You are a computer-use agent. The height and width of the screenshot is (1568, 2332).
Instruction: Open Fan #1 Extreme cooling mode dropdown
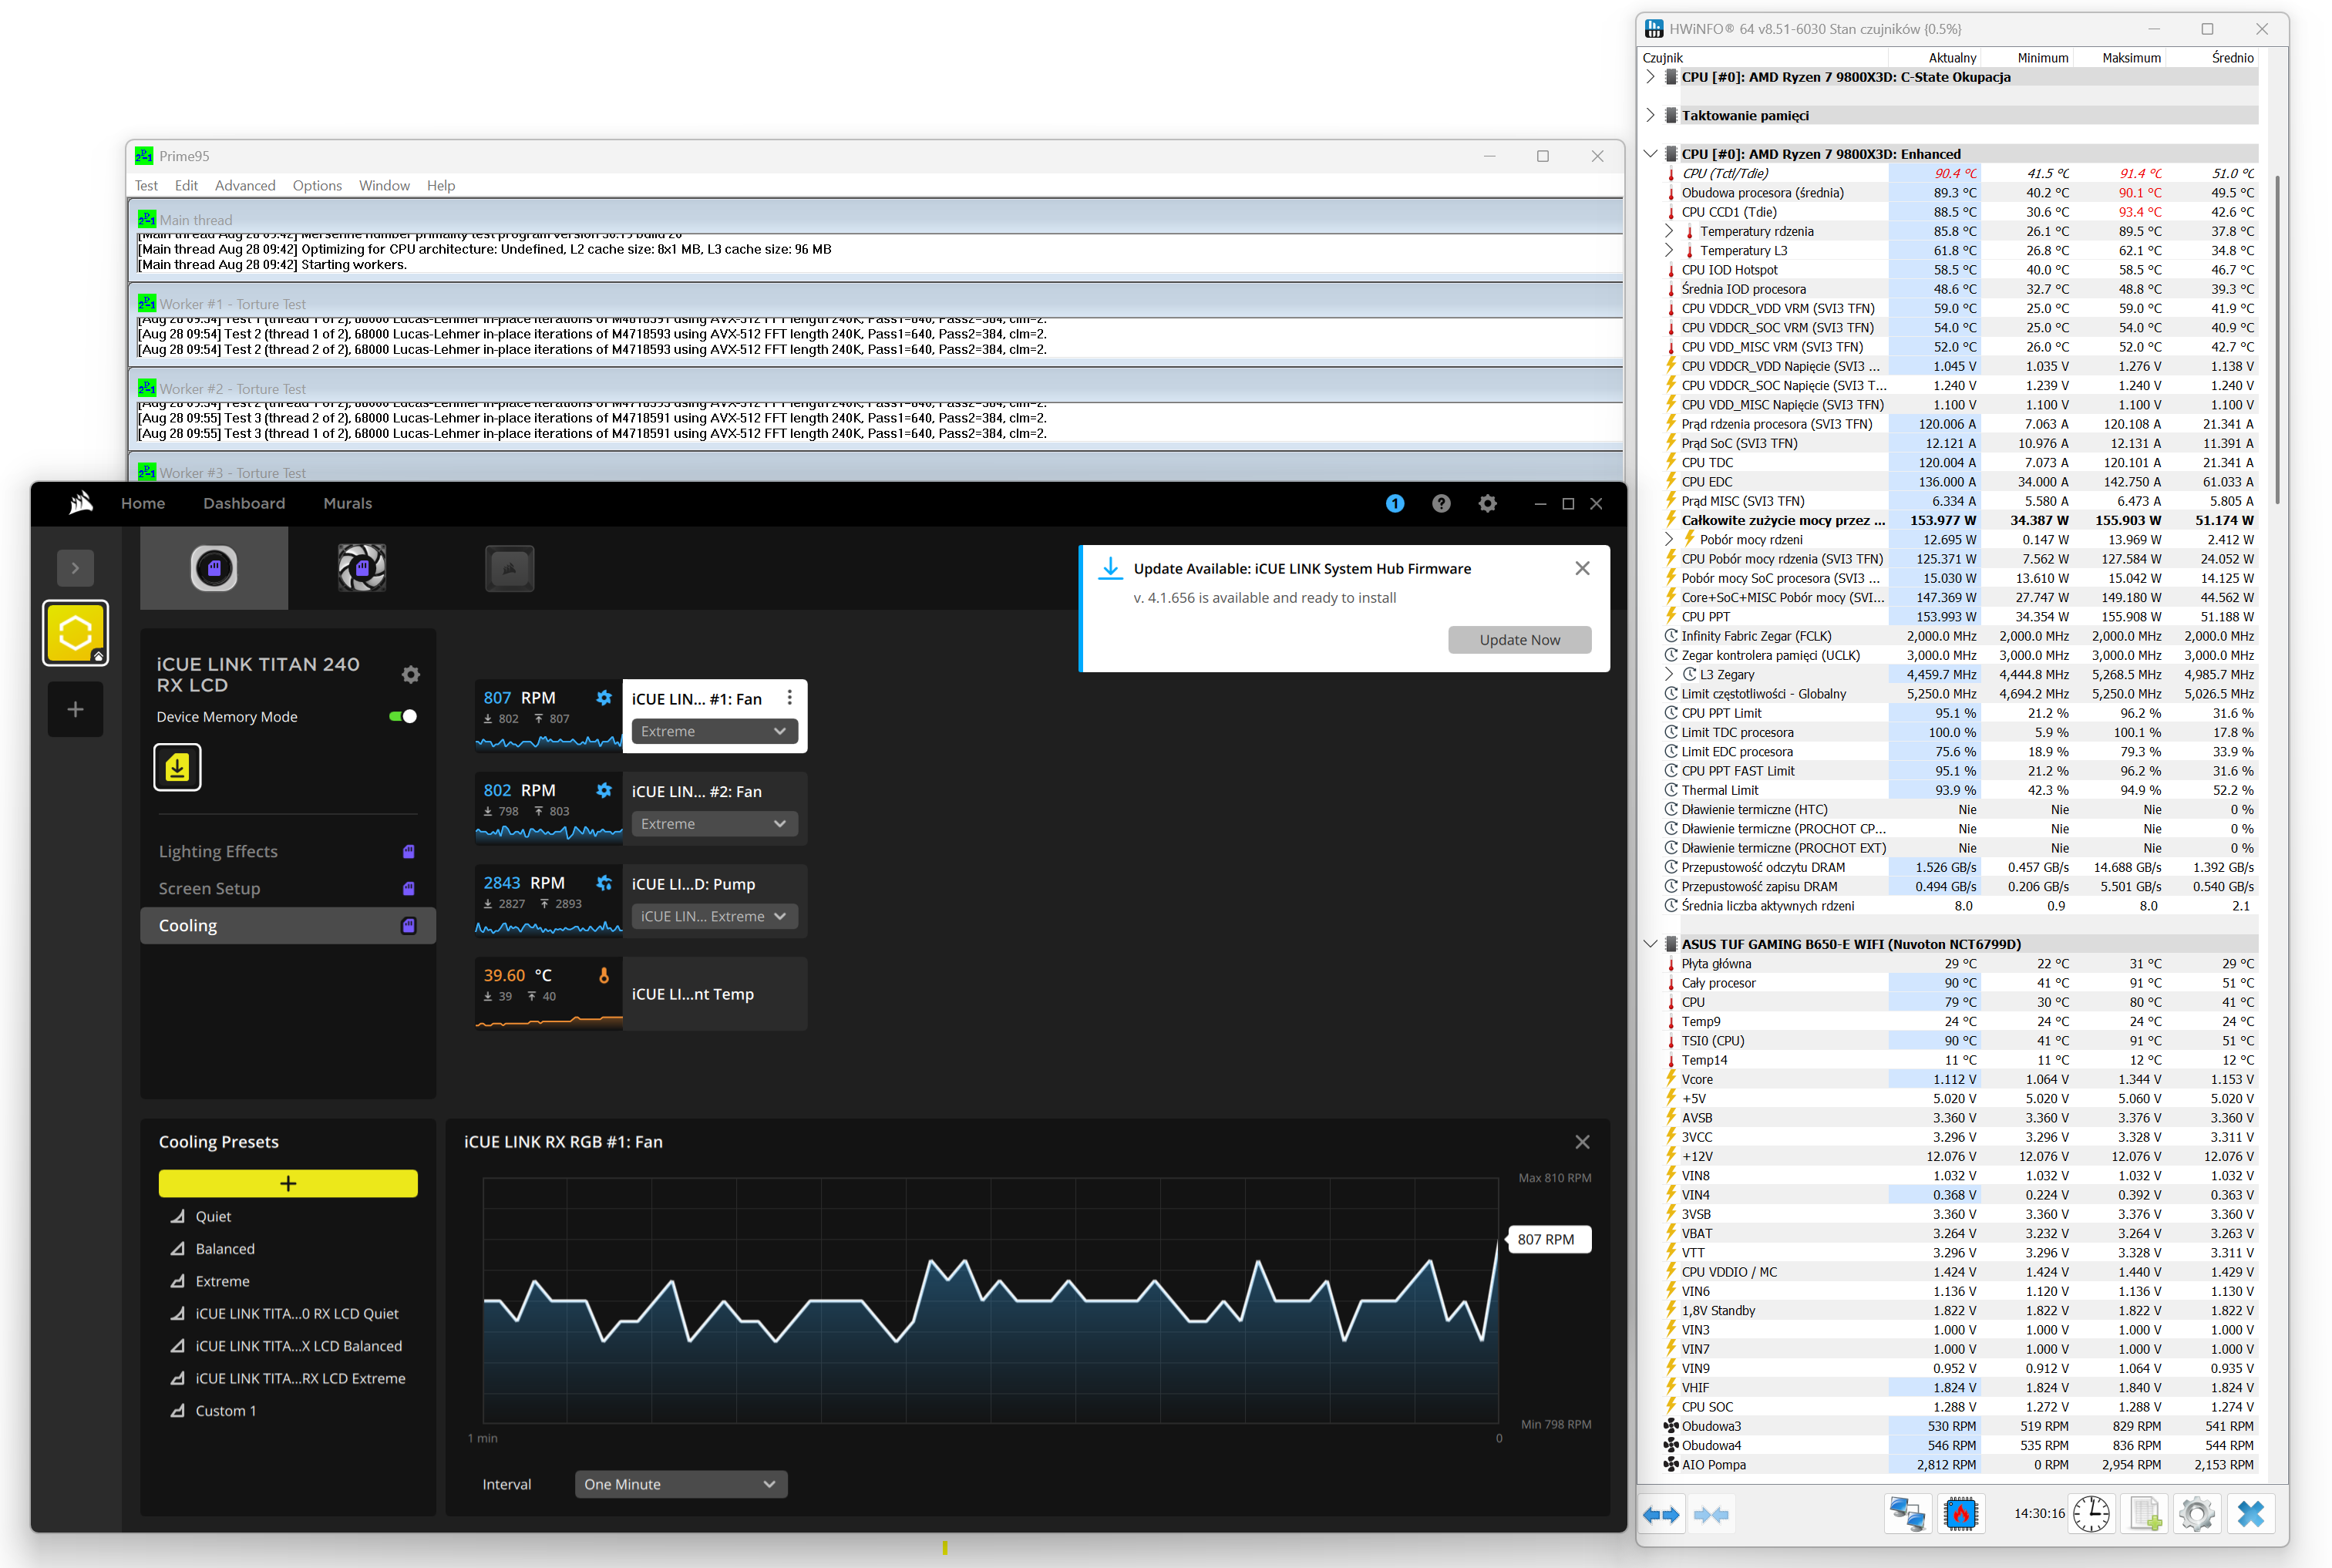coord(714,731)
